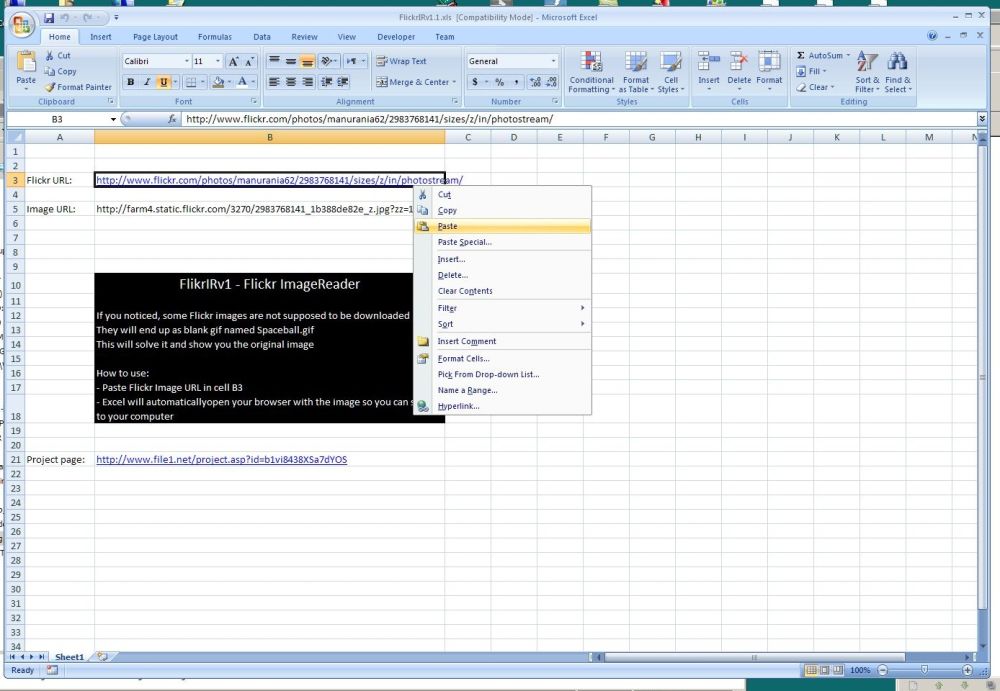Click the Clear button in Editing group
The height and width of the screenshot is (691, 1000).
pos(815,87)
